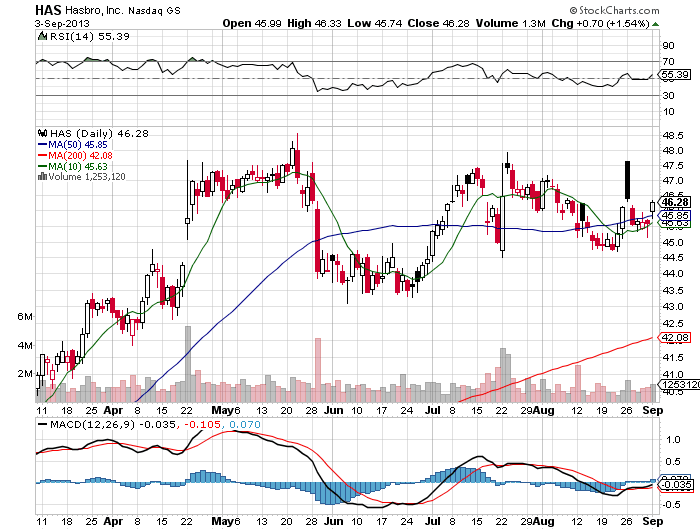Image resolution: width=700 pixels, height=530 pixels.
Task: Click the MACD axis label -0.5
Action: point(671,505)
